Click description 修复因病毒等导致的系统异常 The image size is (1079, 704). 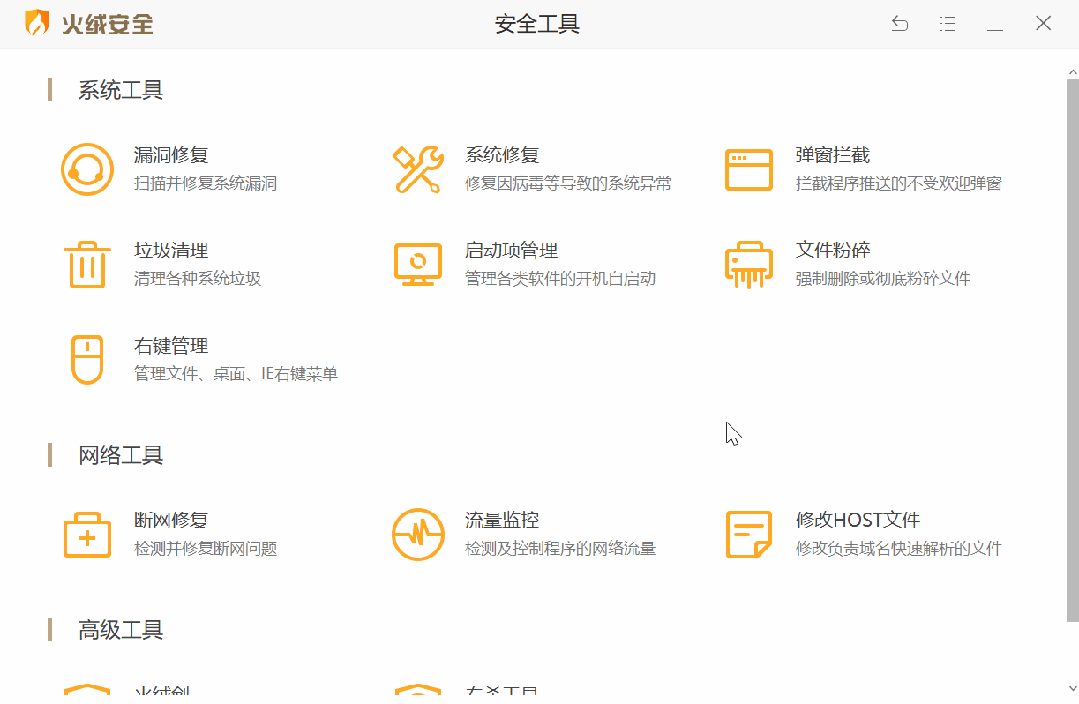point(568,184)
